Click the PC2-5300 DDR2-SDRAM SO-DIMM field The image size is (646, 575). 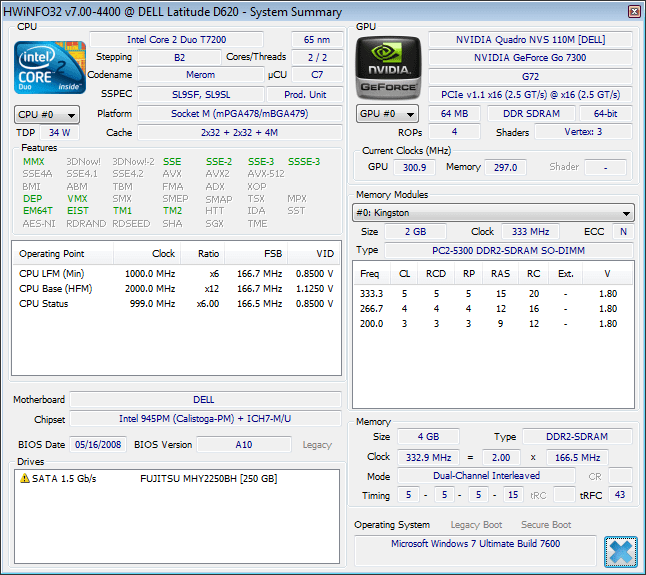[x=508, y=250]
